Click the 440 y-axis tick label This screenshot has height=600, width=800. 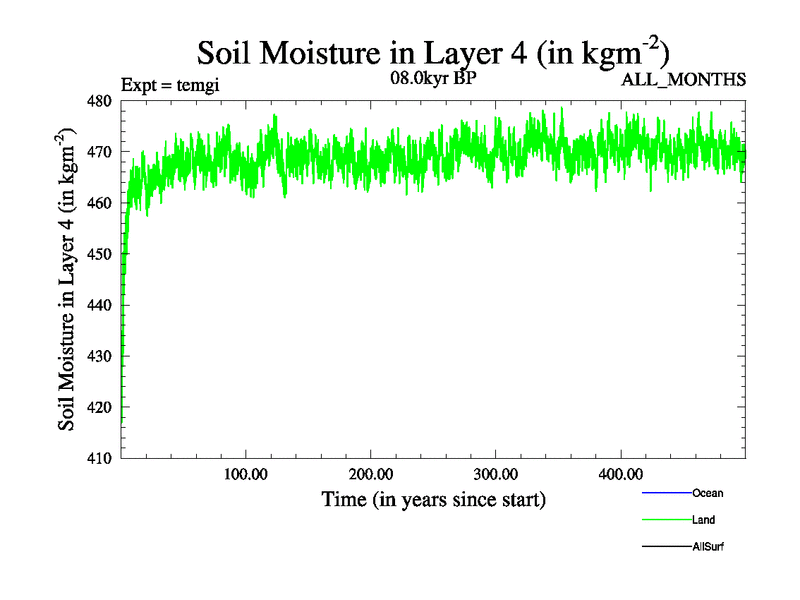point(100,305)
